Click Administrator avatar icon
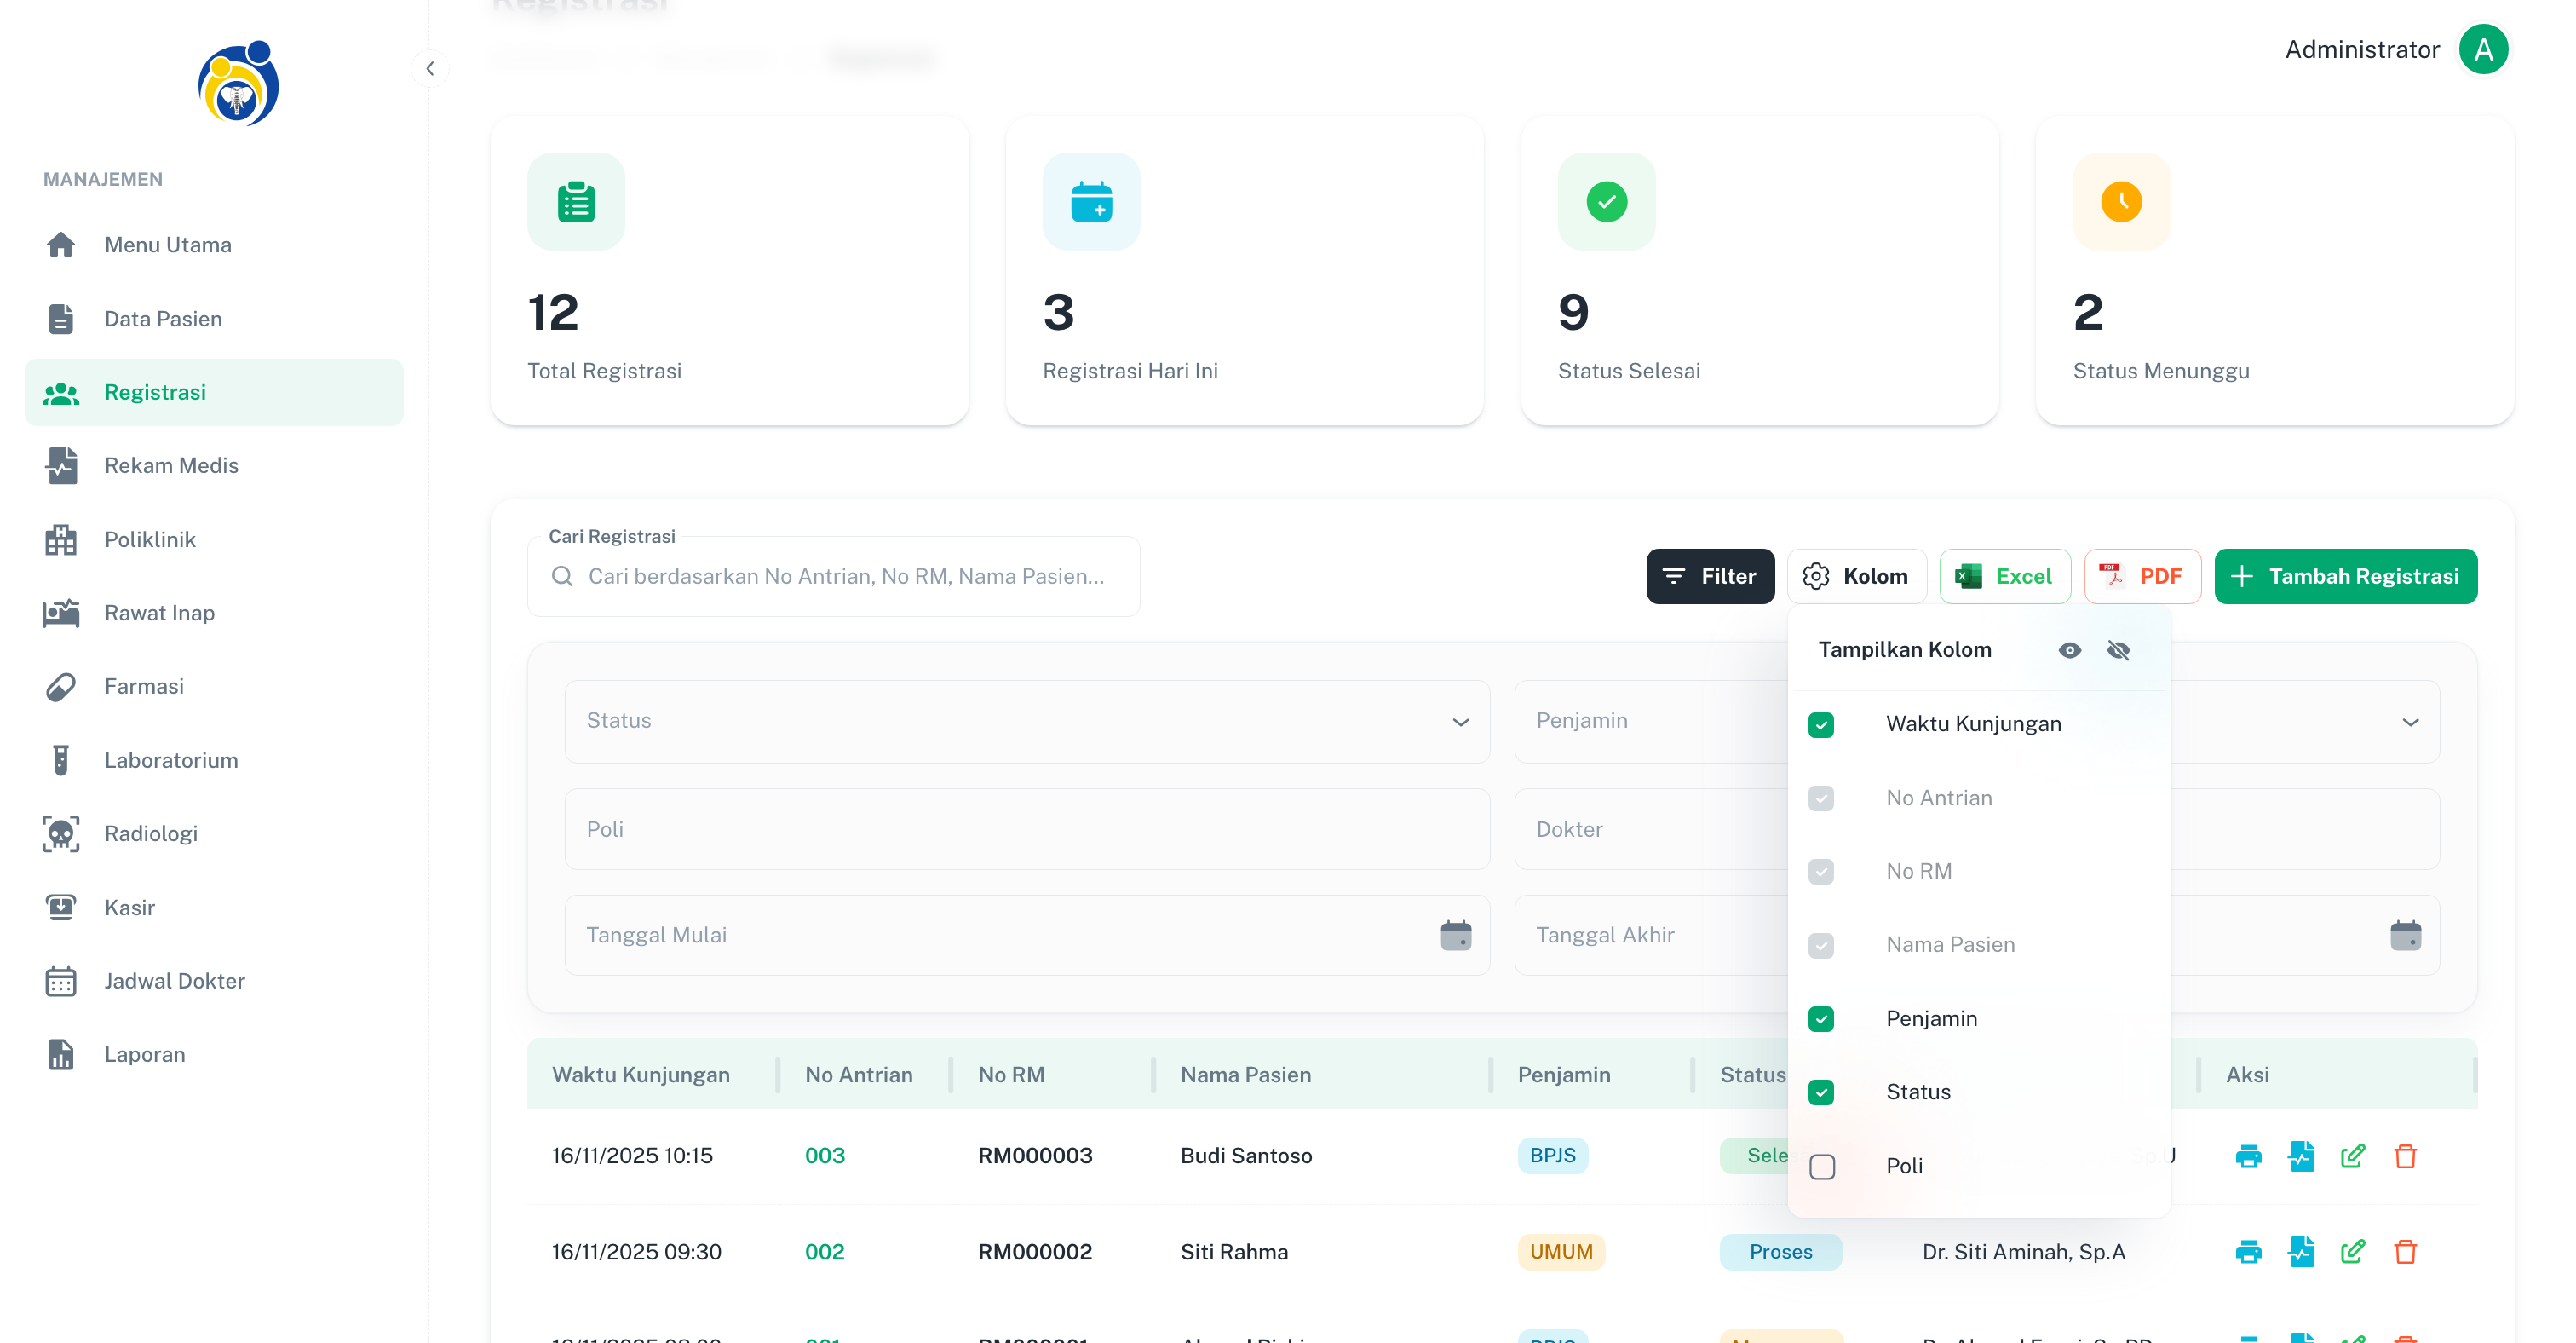 (x=2483, y=50)
